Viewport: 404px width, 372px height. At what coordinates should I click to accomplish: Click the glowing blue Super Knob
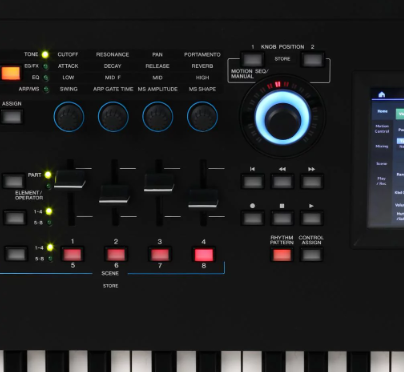pyautogui.click(x=283, y=117)
